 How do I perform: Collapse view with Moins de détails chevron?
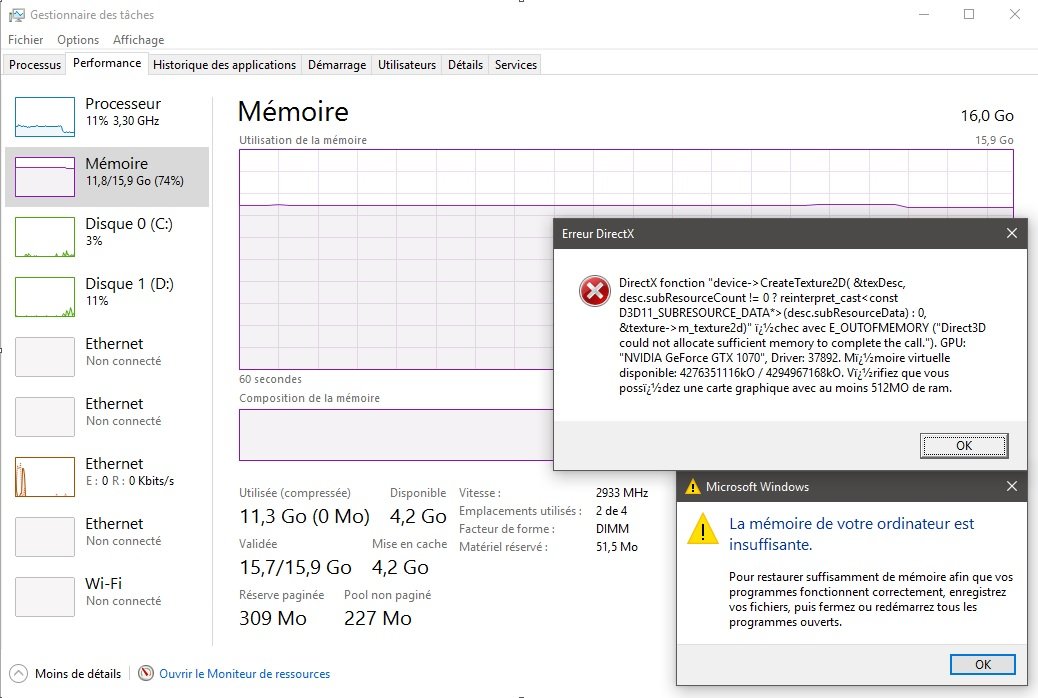(x=18, y=674)
